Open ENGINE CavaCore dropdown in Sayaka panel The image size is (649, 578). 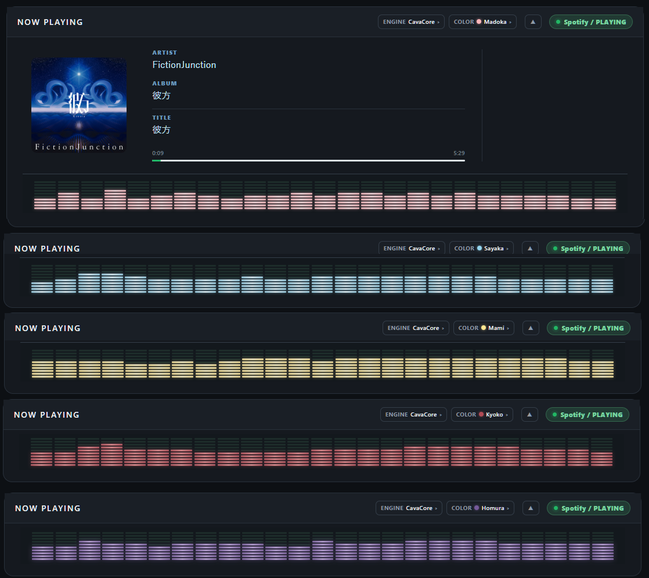pyautogui.click(x=411, y=248)
